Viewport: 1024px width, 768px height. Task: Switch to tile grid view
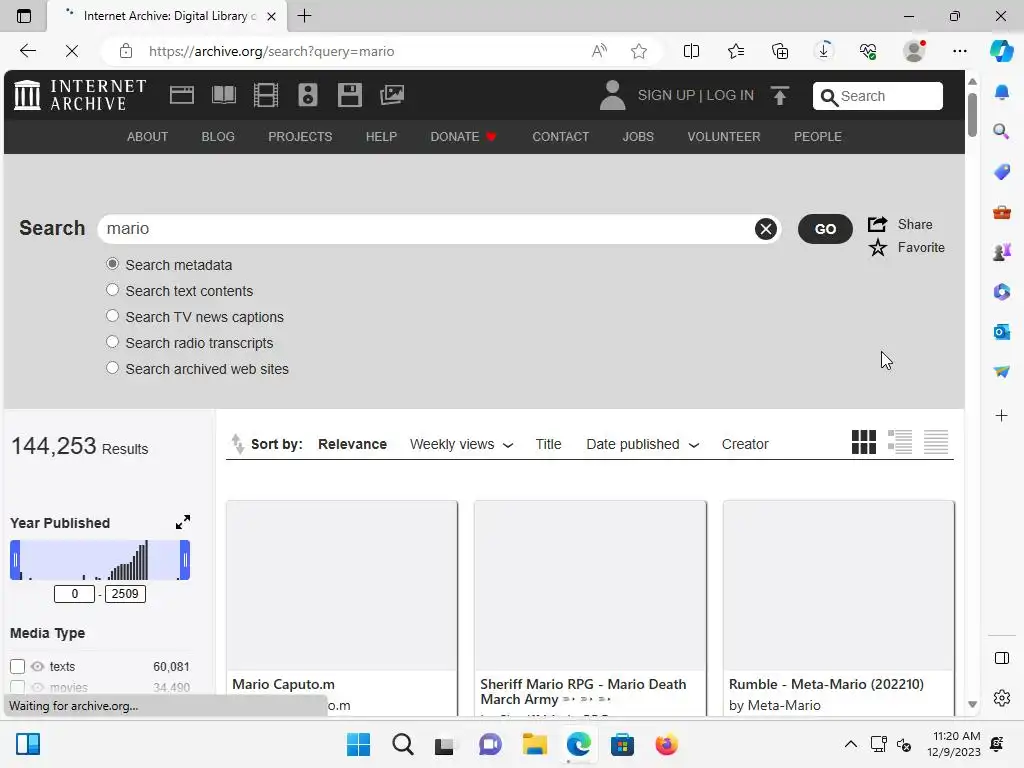click(x=863, y=442)
